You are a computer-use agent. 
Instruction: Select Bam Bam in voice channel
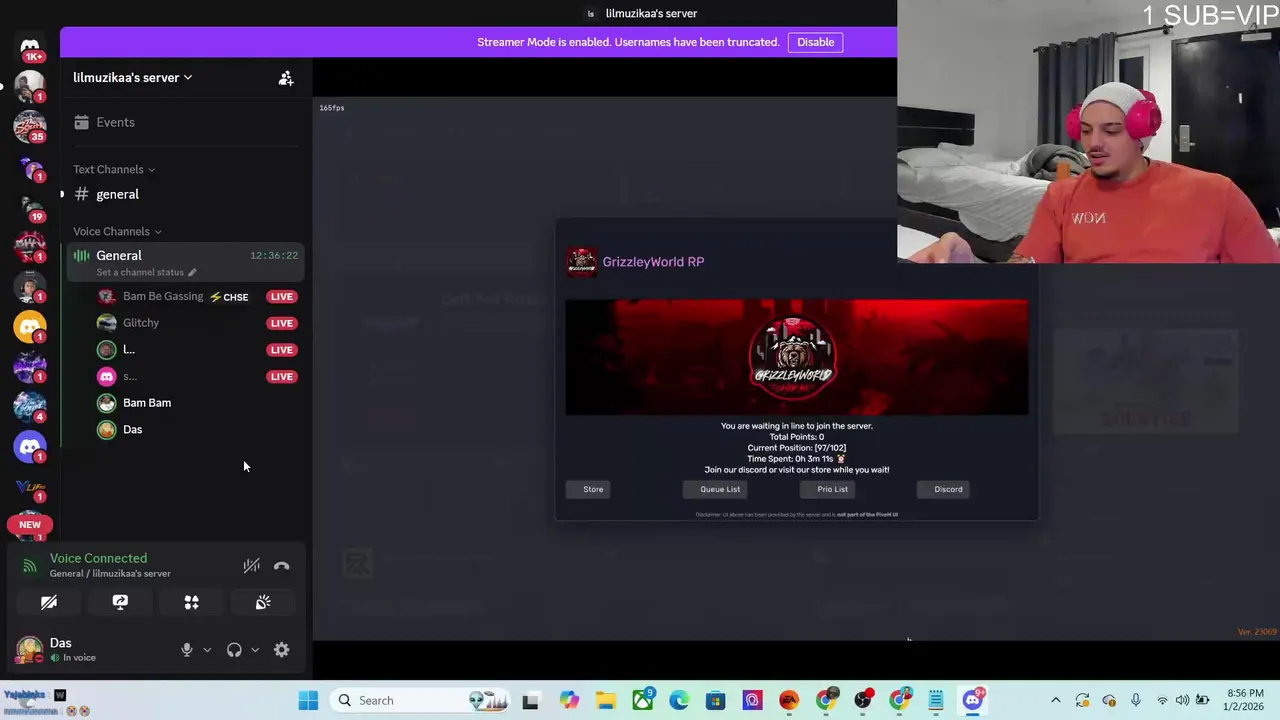point(147,403)
